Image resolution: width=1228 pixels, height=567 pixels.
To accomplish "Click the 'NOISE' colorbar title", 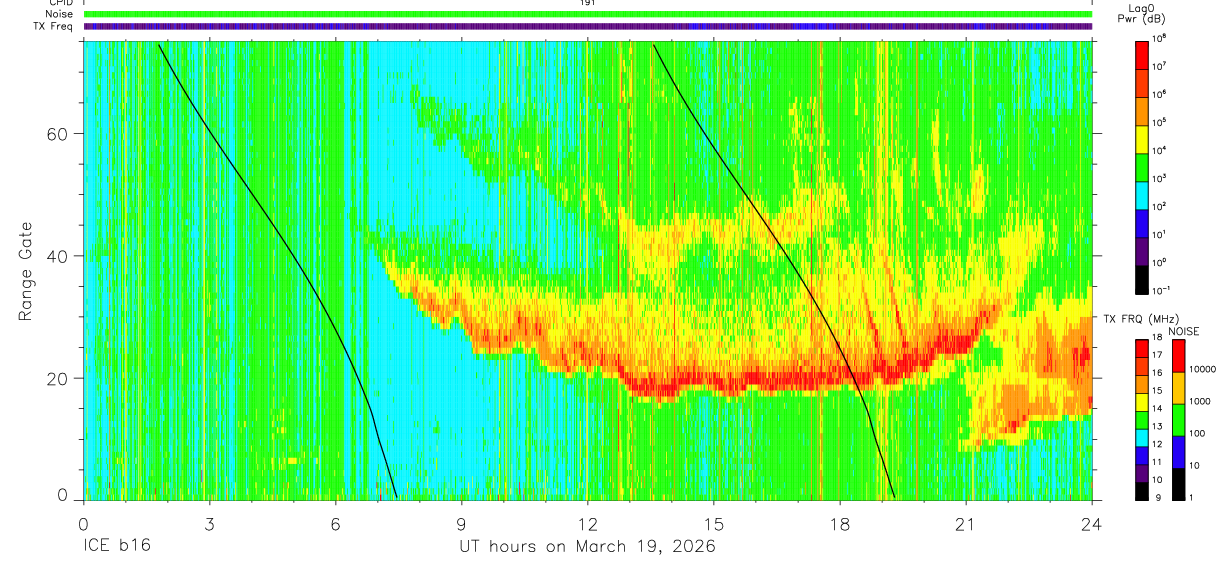I will [x=1183, y=330].
